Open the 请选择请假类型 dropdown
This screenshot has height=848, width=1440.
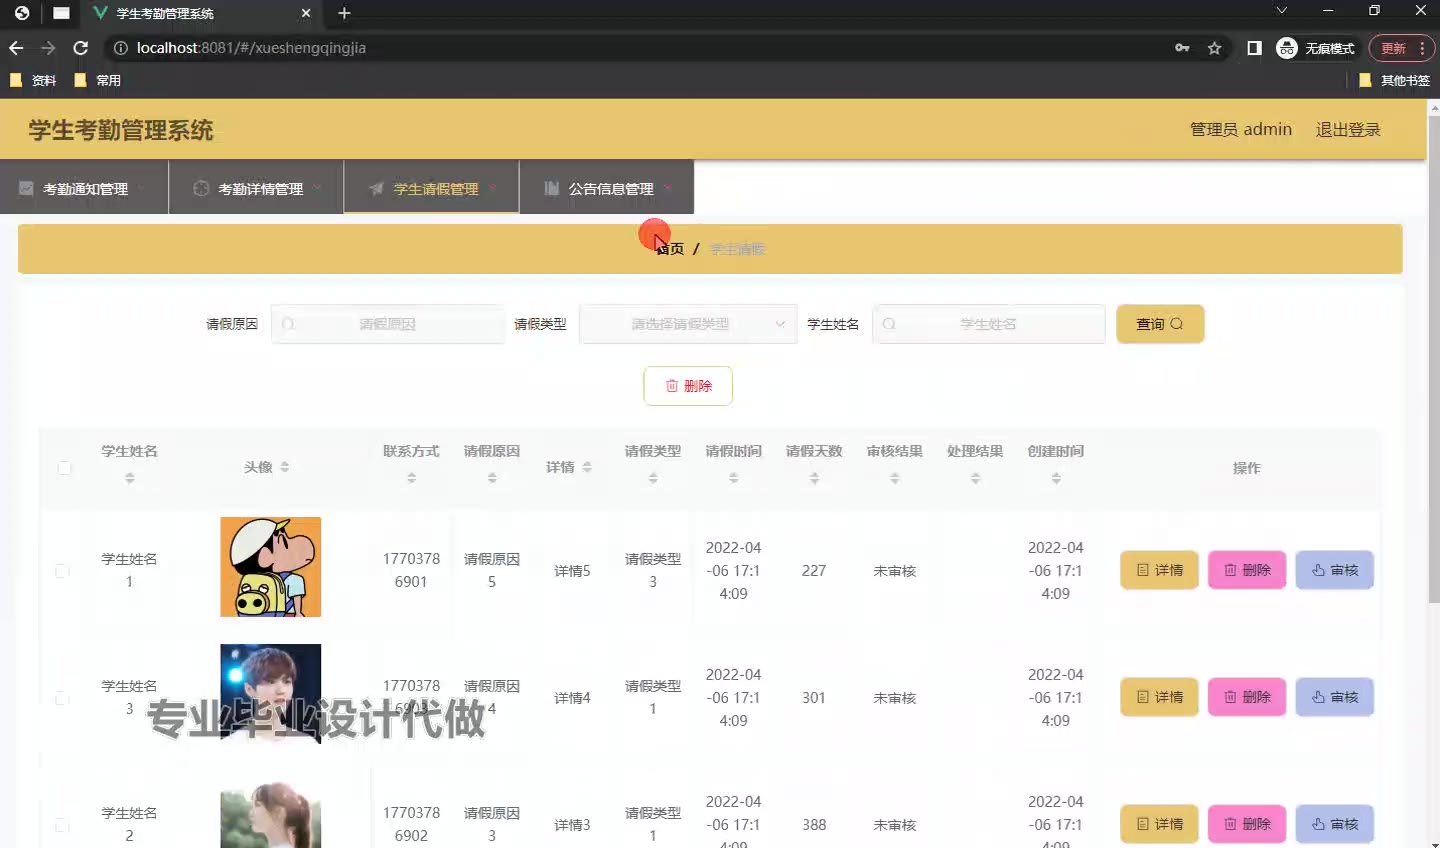point(688,324)
